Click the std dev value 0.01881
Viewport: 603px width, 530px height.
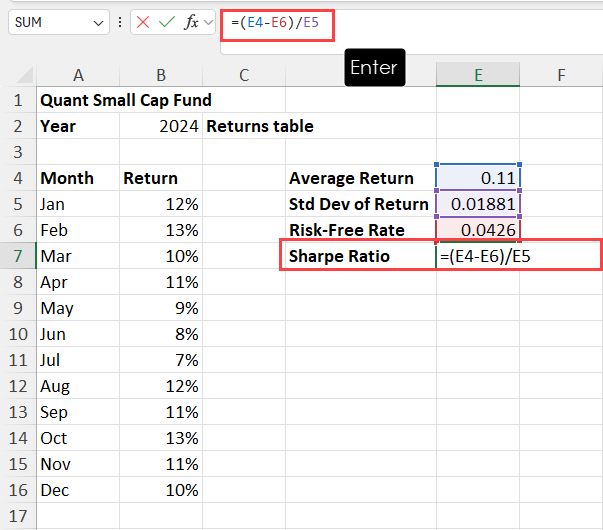(x=478, y=204)
